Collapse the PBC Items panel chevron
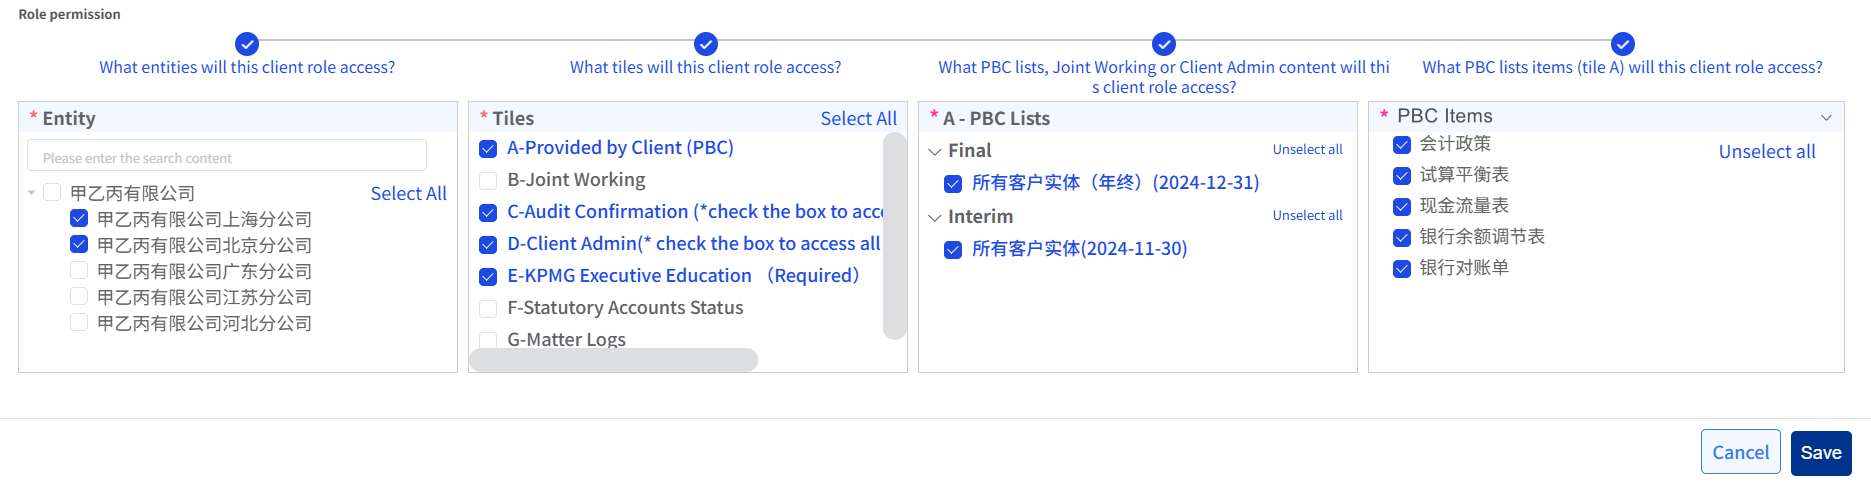The height and width of the screenshot is (489, 1871). 1826,118
